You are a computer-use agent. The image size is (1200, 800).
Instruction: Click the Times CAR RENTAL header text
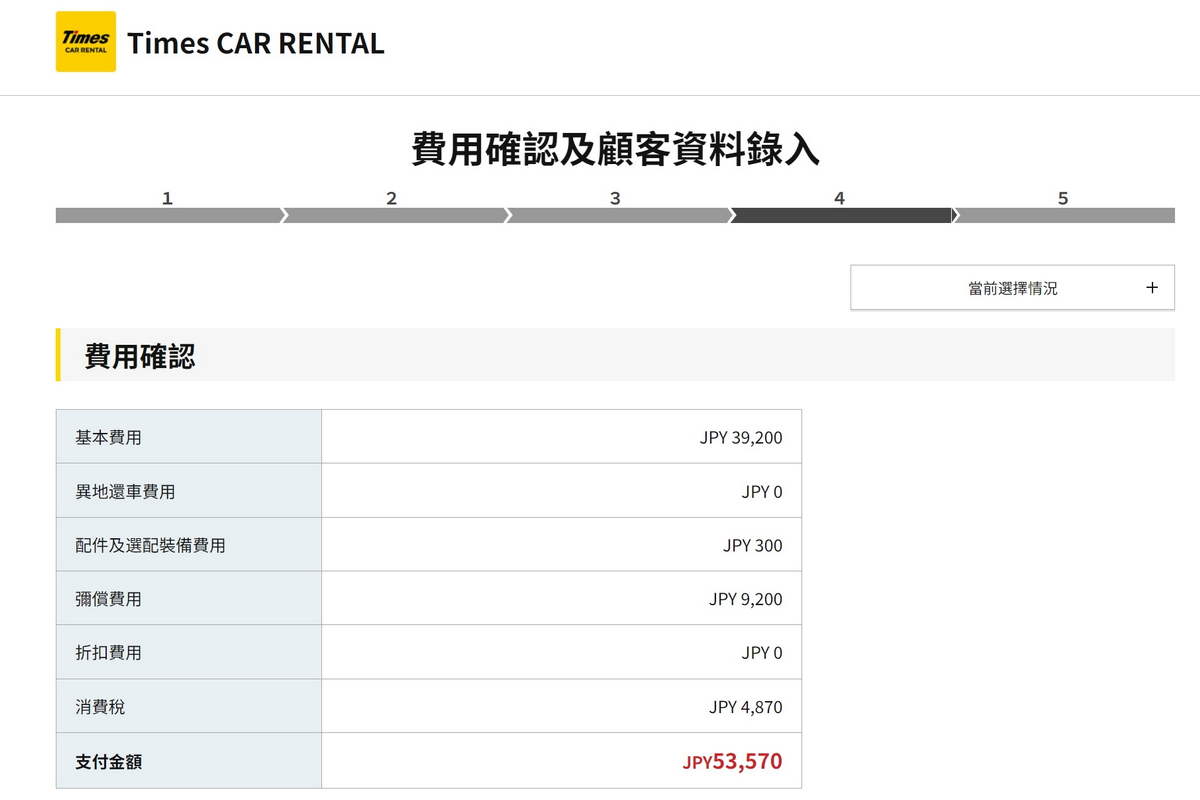[255, 43]
